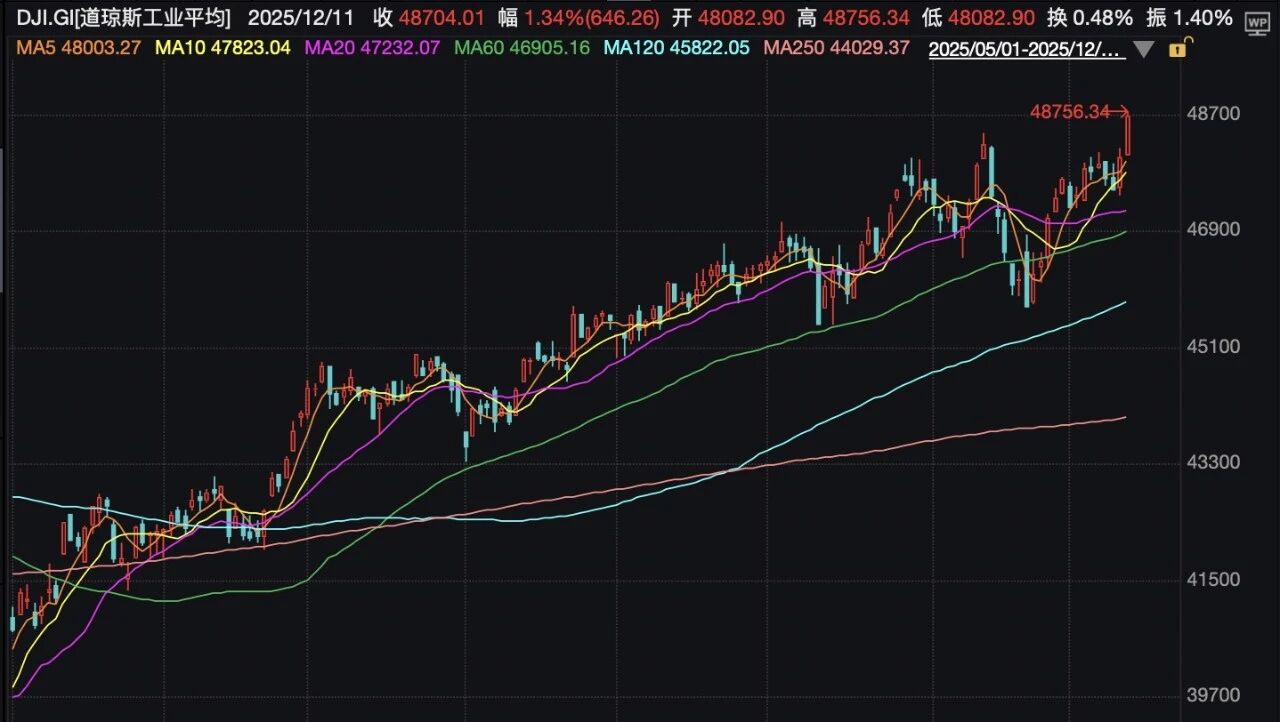Image resolution: width=1280 pixels, height=722 pixels.
Task: Select the DJI.GI 道琼斯工业平均 ticker title
Action: (x=123, y=17)
